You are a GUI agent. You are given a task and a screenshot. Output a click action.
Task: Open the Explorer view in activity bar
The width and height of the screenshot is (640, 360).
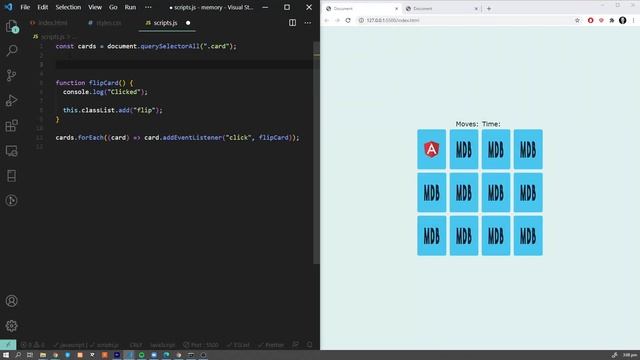tap(11, 26)
